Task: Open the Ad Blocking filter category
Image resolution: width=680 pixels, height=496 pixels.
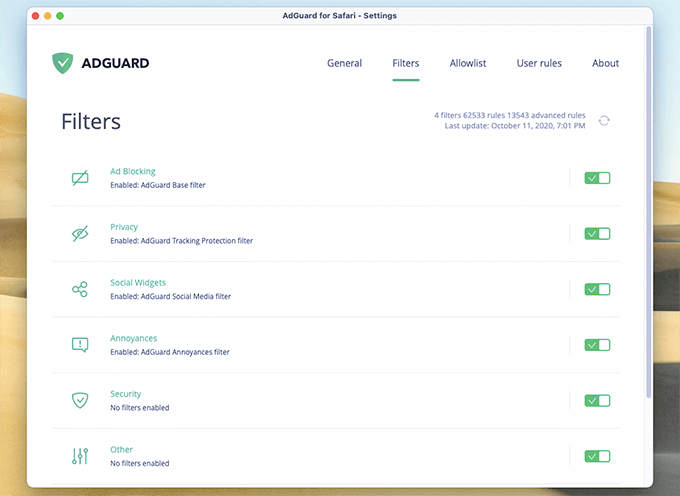Action: tap(133, 171)
